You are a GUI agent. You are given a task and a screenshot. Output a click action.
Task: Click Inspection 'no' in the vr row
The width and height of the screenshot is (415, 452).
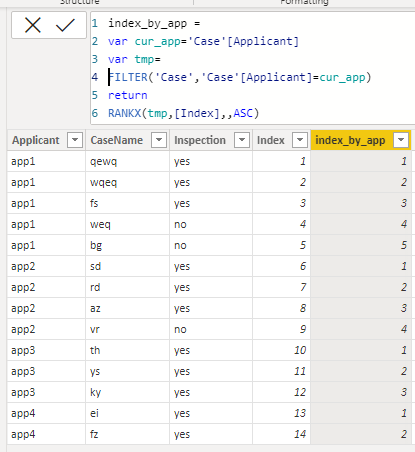click(x=211, y=329)
